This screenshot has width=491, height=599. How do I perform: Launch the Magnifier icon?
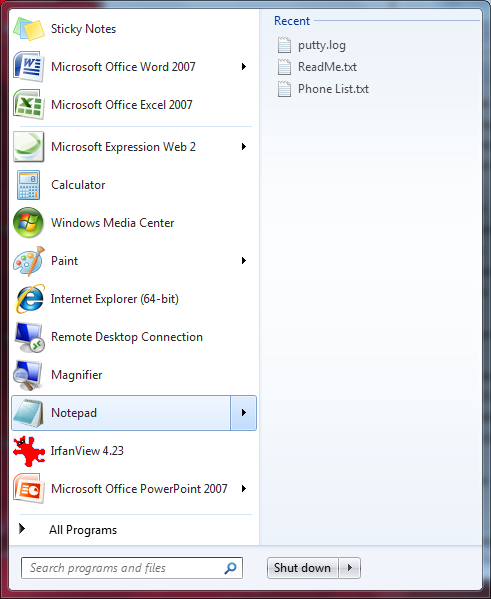[27, 375]
